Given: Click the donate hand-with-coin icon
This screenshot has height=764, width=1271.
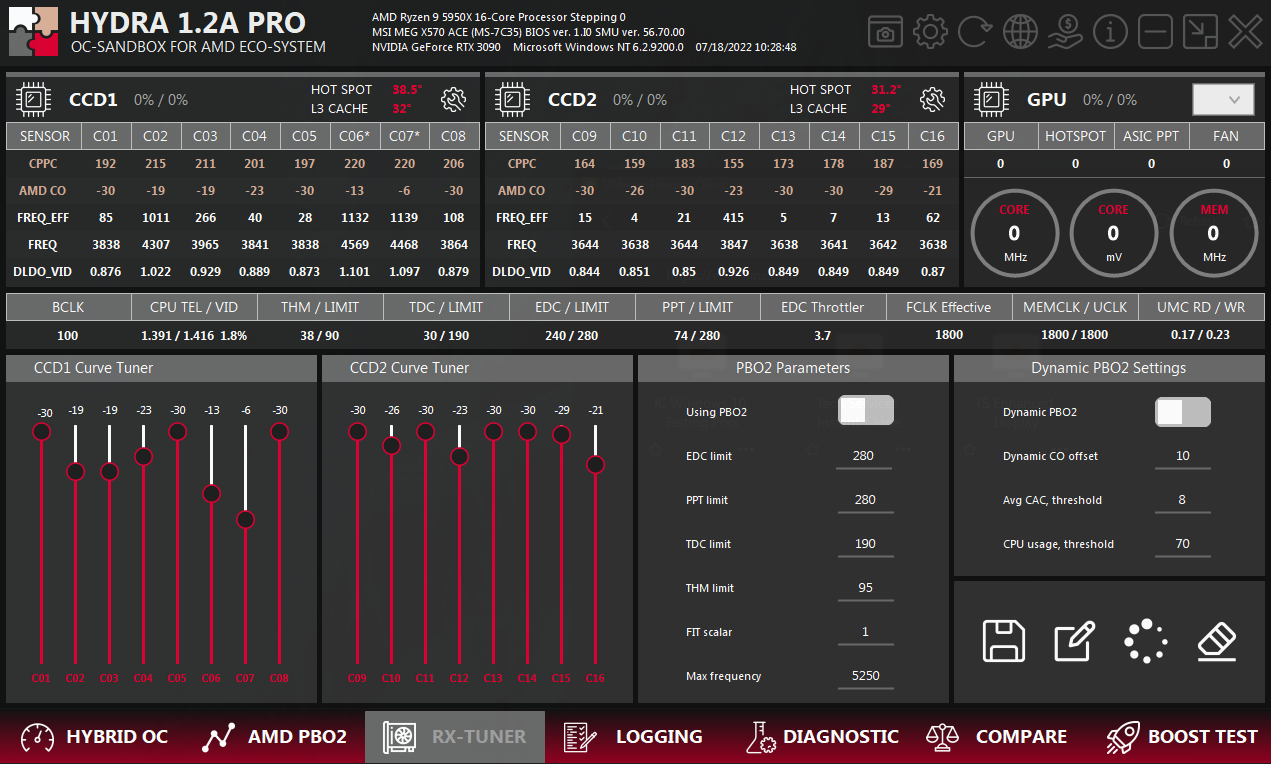Looking at the screenshot, I should pyautogui.click(x=1065, y=32).
